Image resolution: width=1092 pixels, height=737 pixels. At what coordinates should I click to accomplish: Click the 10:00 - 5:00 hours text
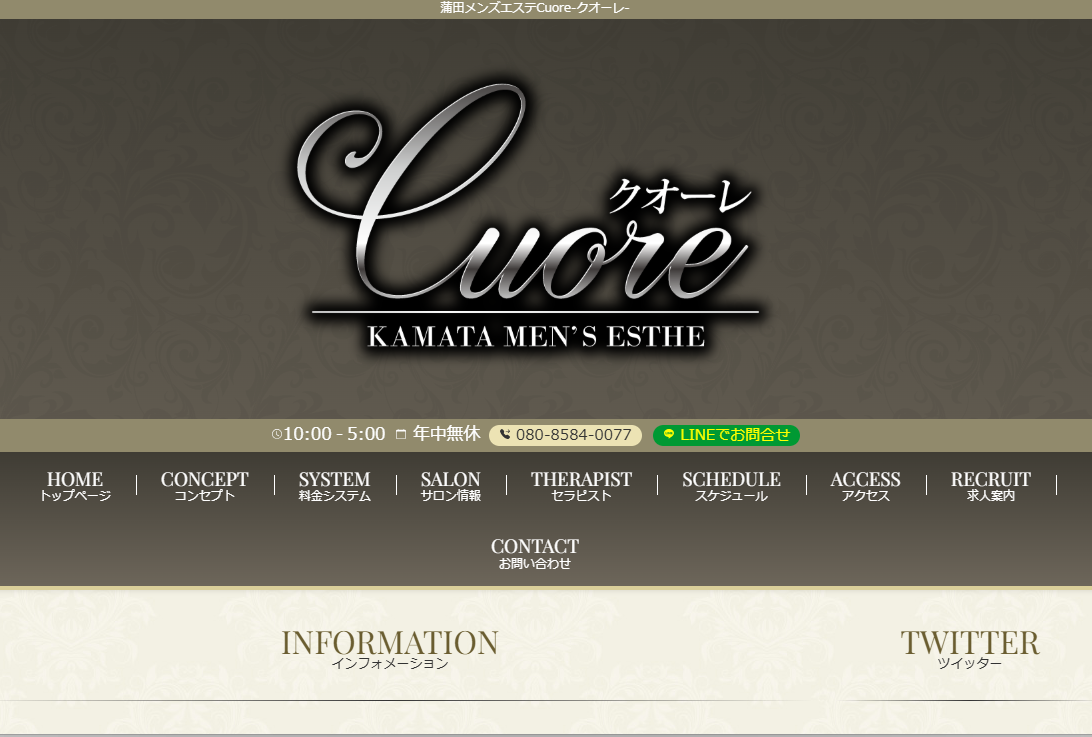[334, 434]
